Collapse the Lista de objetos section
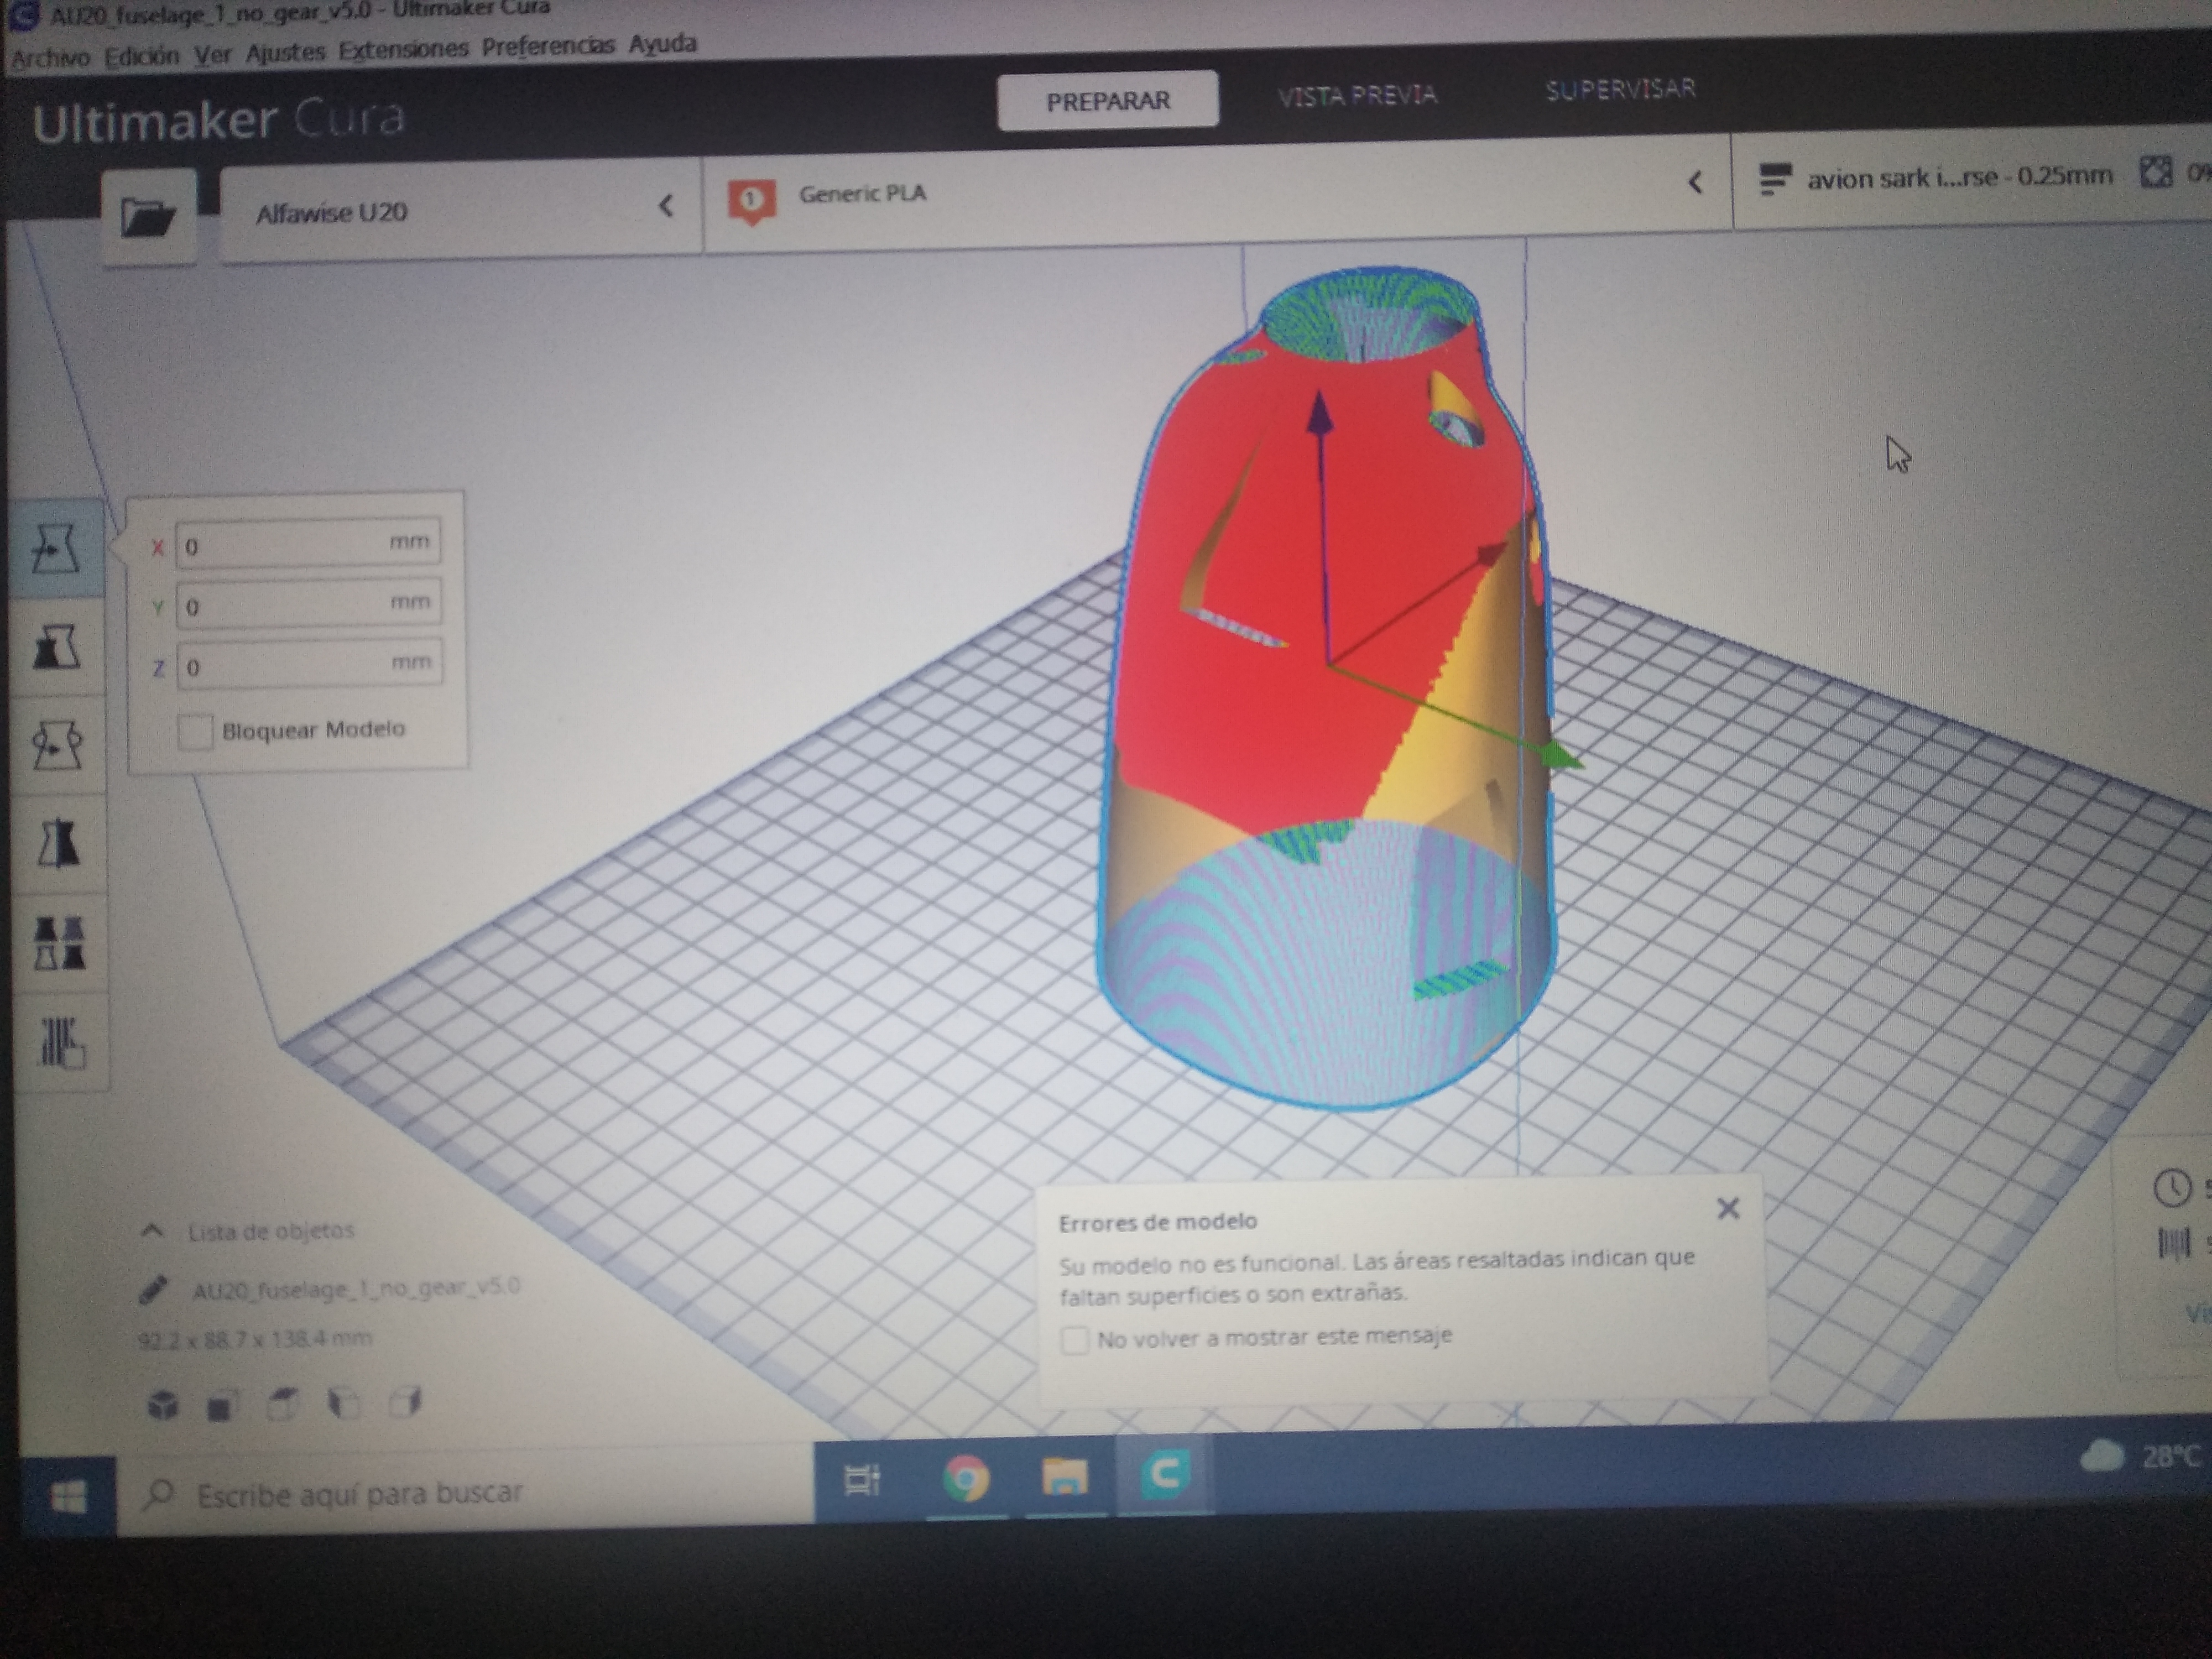This screenshot has height=1659, width=2212. [x=152, y=1231]
